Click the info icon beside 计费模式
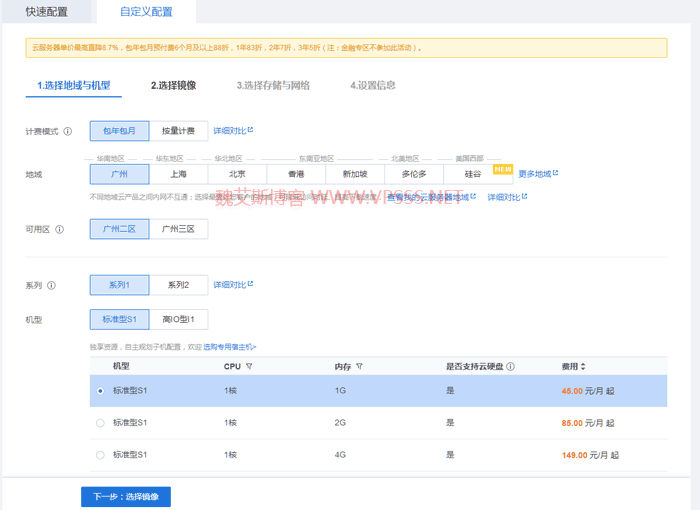 pyautogui.click(x=68, y=131)
